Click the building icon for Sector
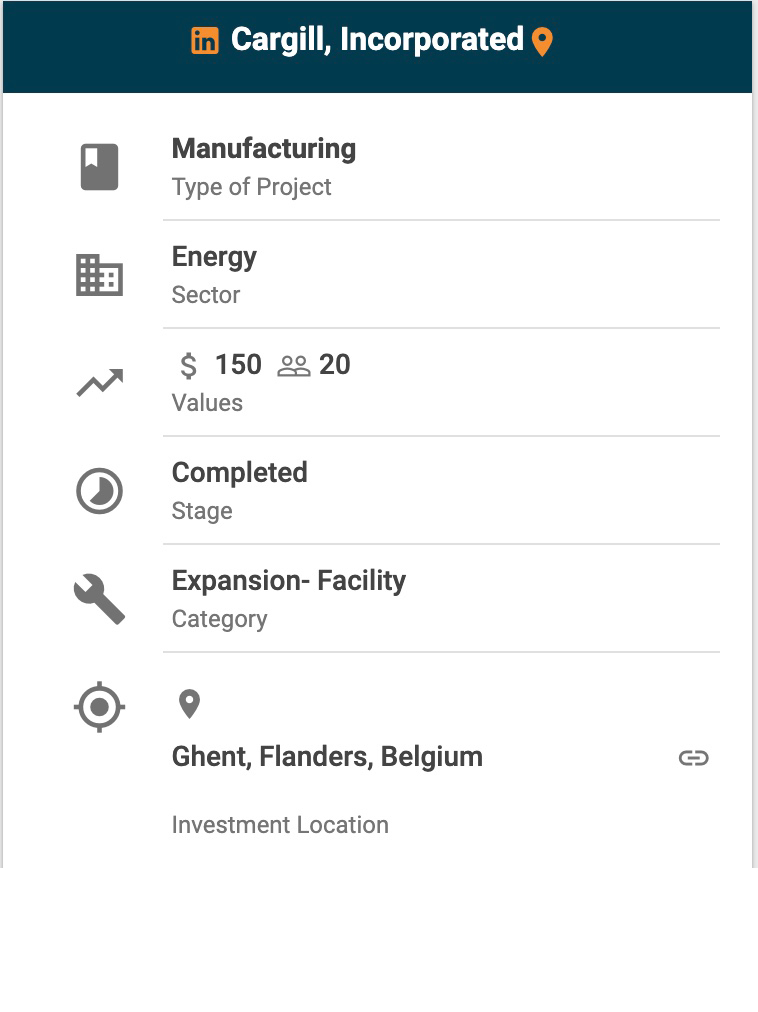This screenshot has height=1012, width=758. [x=99, y=275]
